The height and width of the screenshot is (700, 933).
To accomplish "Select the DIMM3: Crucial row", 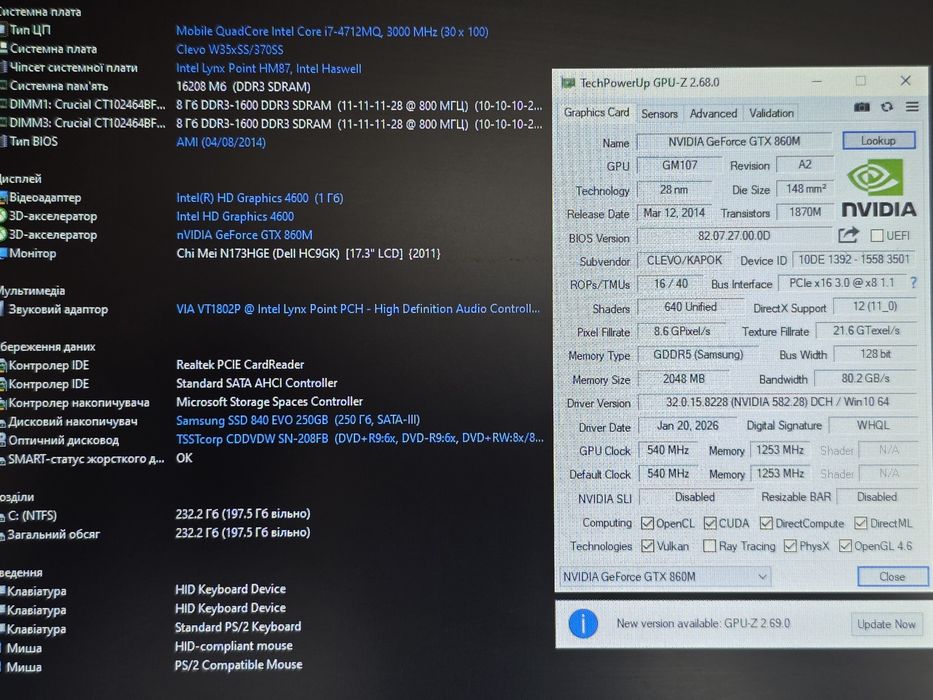I will coord(271,124).
